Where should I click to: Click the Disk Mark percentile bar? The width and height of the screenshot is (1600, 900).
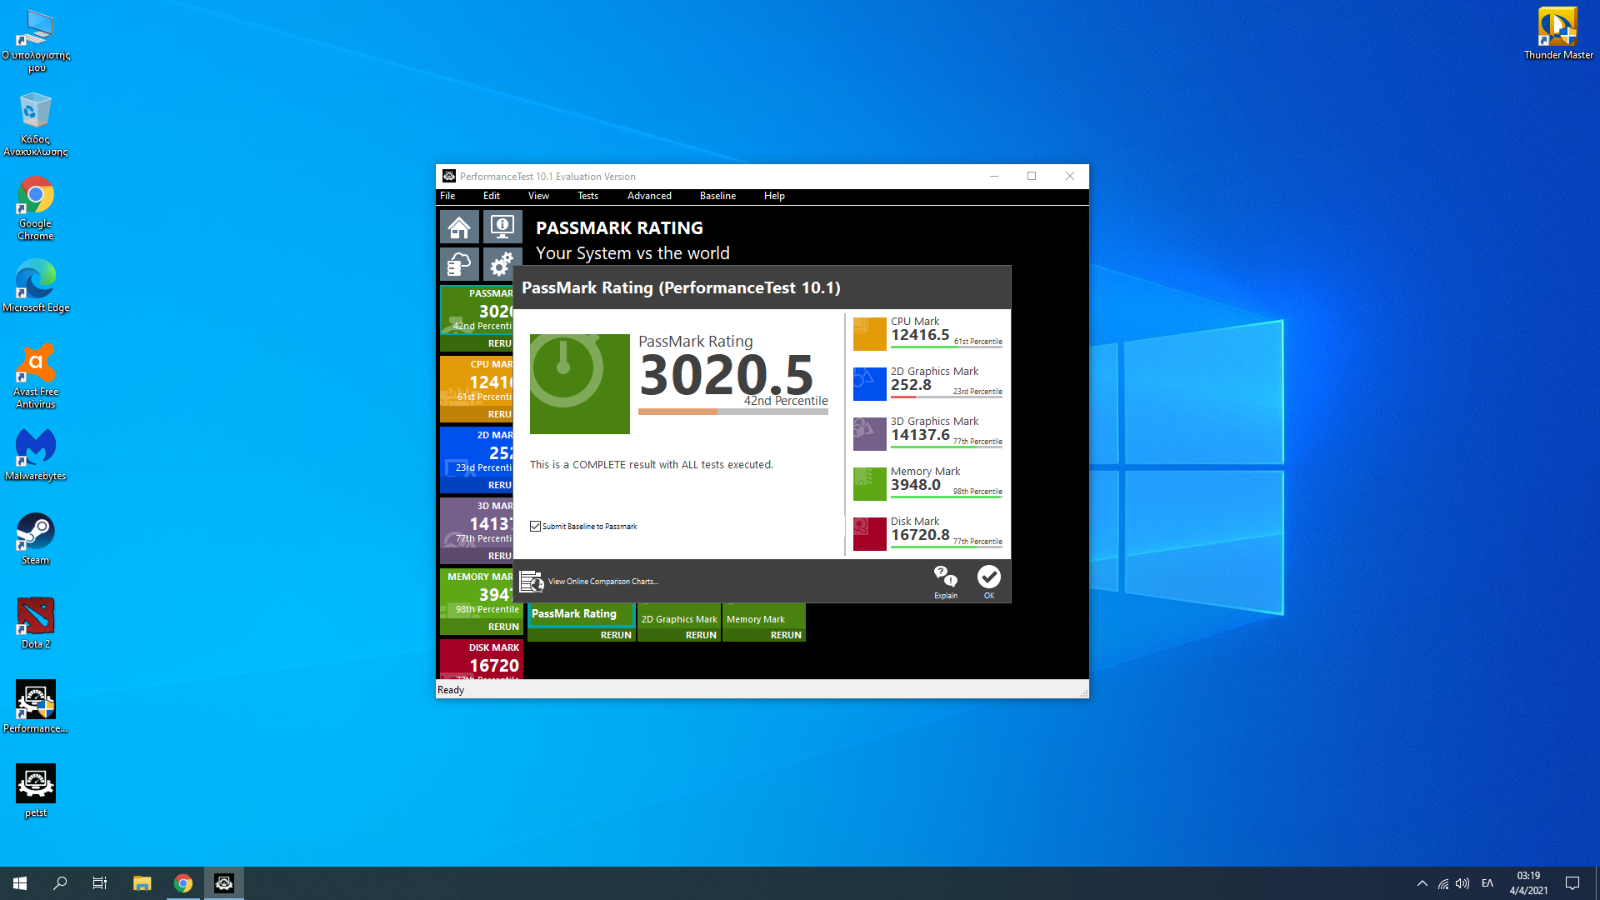click(x=947, y=548)
